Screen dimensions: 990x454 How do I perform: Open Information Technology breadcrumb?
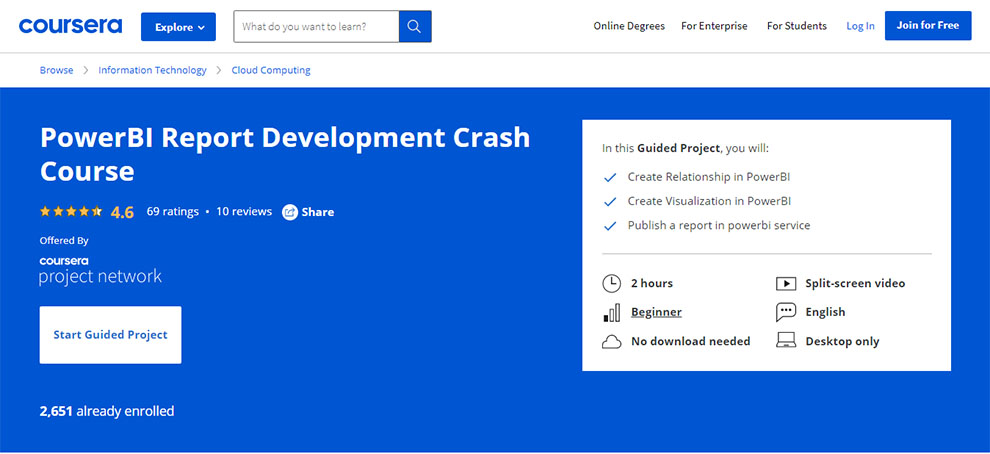coord(152,70)
